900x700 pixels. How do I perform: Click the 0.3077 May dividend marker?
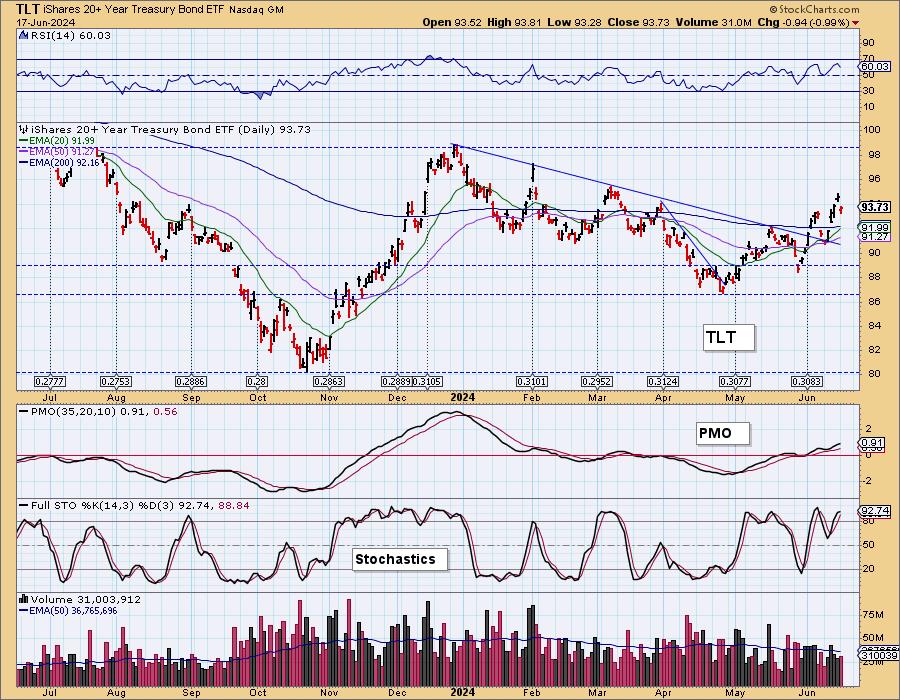[x=735, y=382]
